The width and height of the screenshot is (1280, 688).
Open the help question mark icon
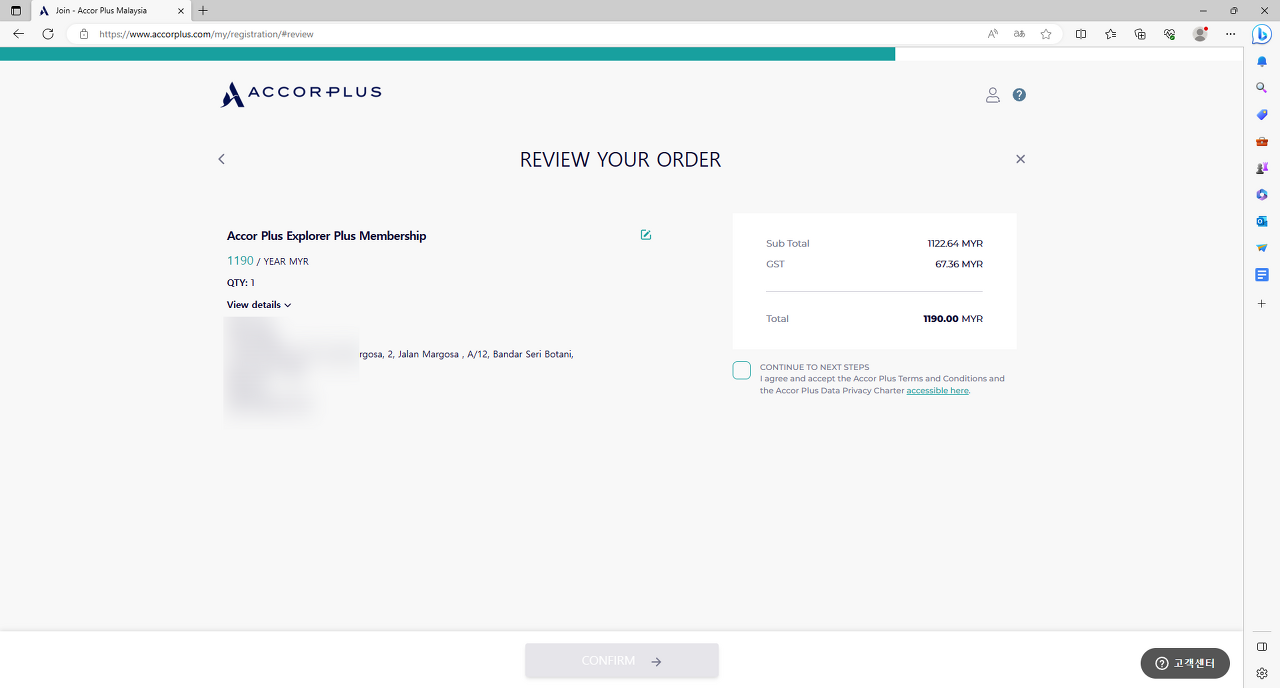(x=1019, y=95)
